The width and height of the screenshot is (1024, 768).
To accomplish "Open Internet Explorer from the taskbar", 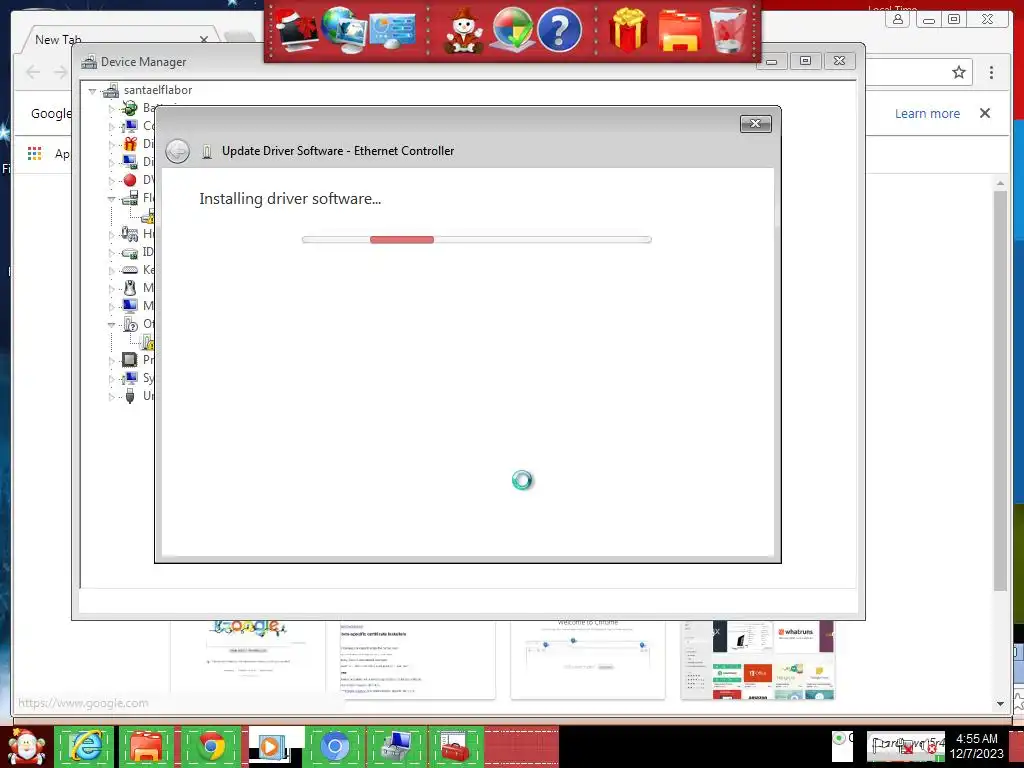I will (84, 746).
